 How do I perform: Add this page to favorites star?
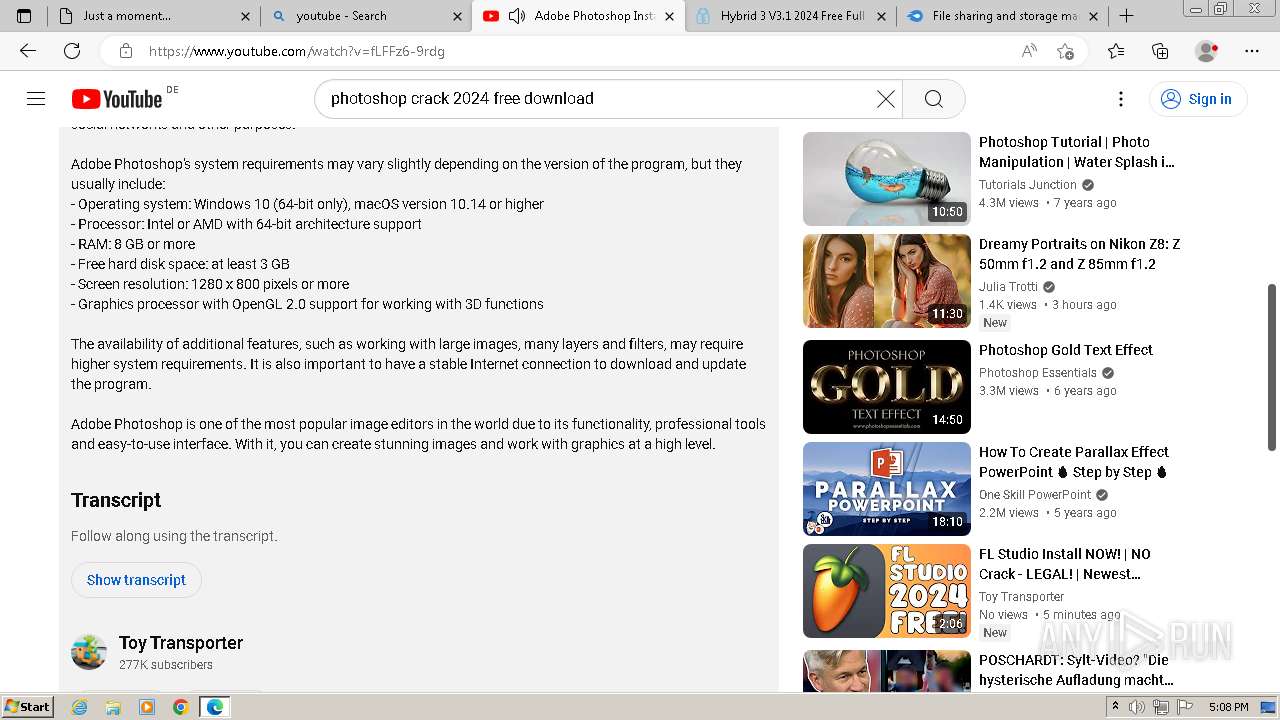pos(1066,51)
